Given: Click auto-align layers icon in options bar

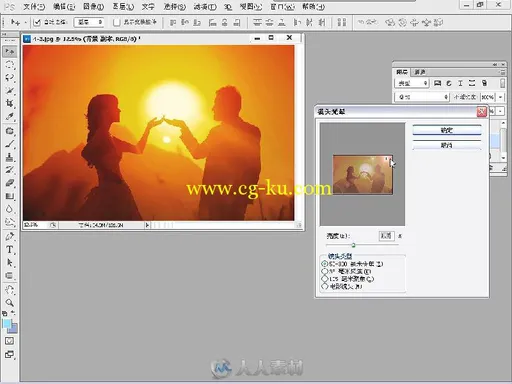Looking at the screenshot, I should (x=342, y=22).
